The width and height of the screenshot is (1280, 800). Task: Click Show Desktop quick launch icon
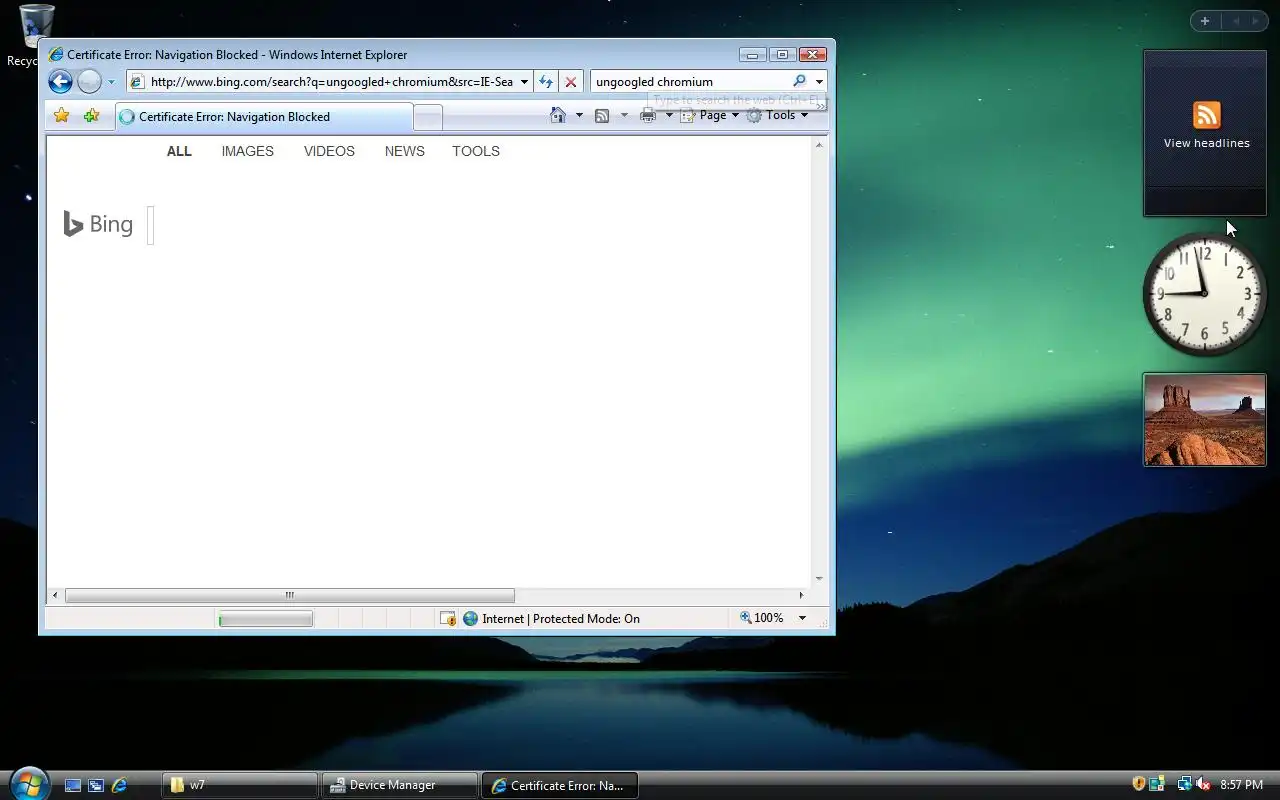click(73, 786)
